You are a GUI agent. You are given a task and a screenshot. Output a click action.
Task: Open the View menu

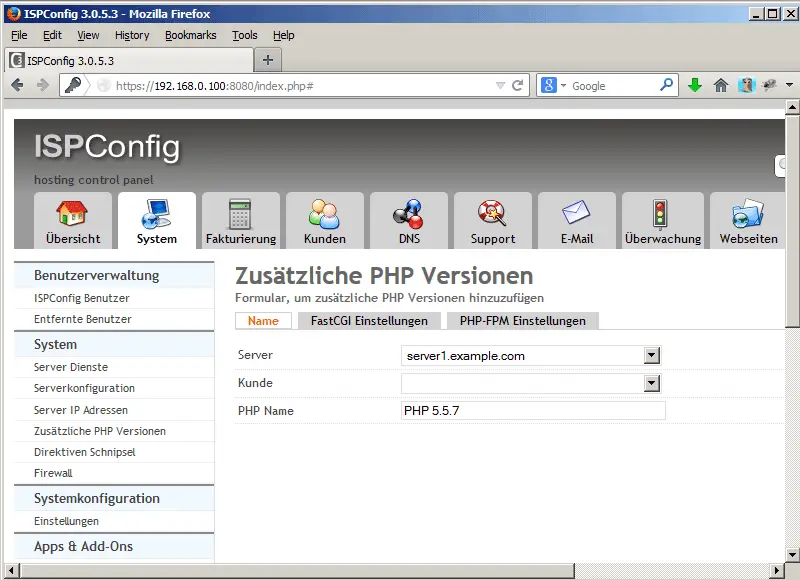[x=88, y=35]
